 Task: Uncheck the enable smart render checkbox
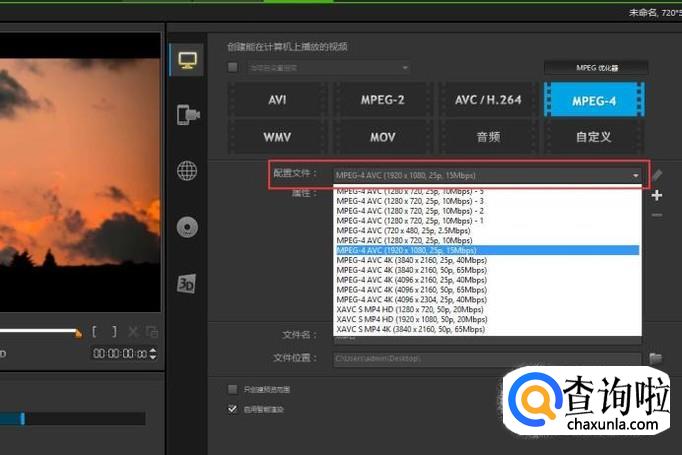tap(233, 409)
